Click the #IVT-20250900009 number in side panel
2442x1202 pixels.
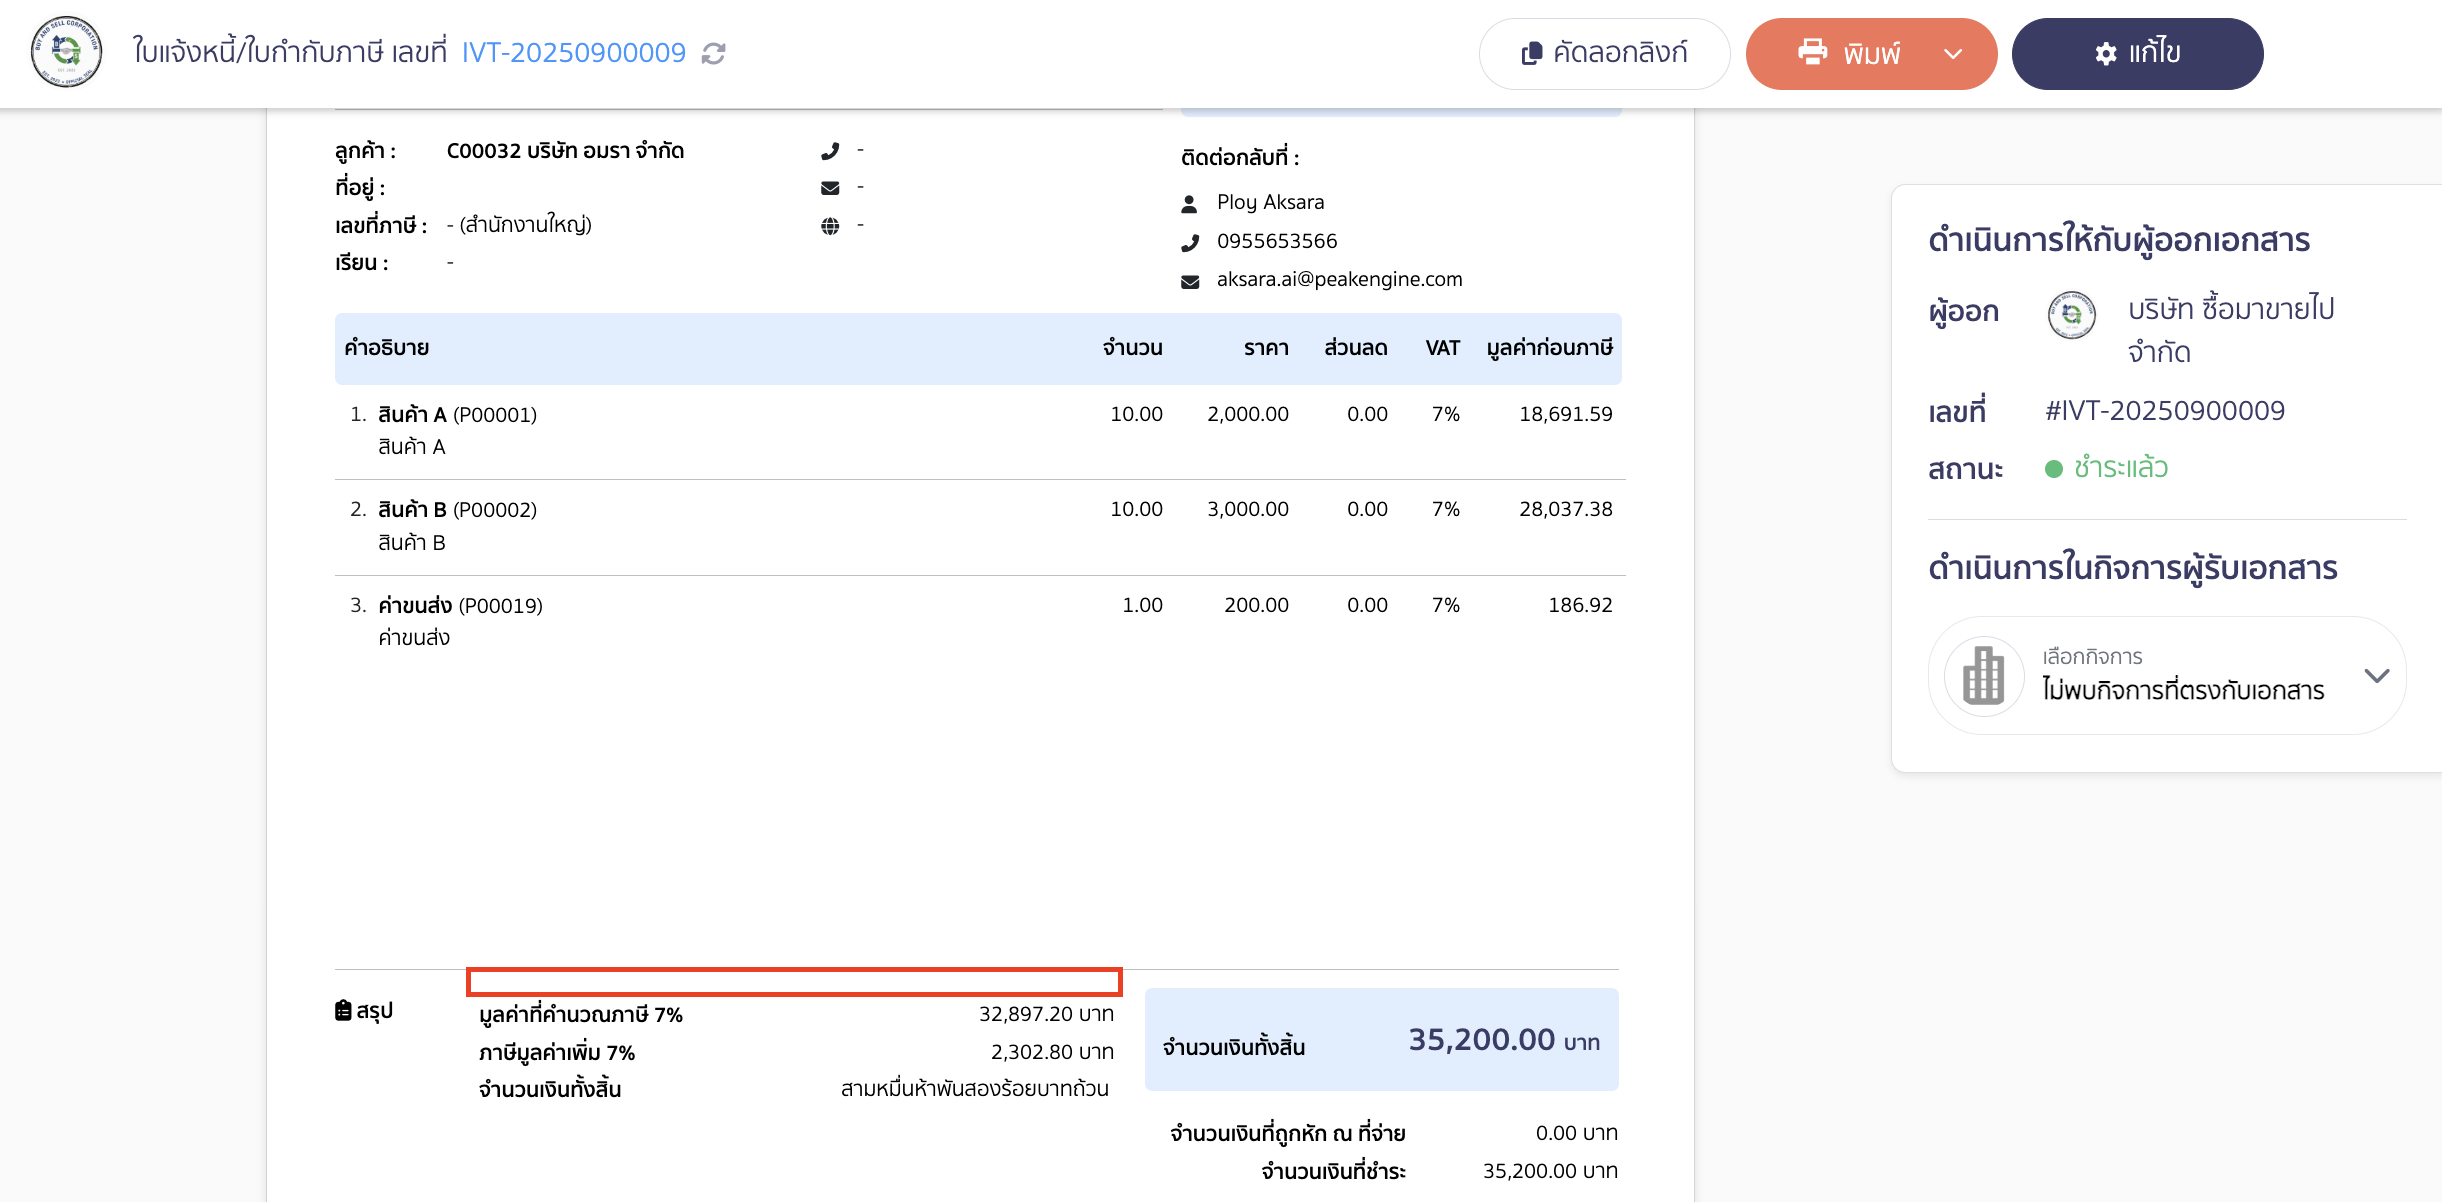pyautogui.click(x=2165, y=411)
